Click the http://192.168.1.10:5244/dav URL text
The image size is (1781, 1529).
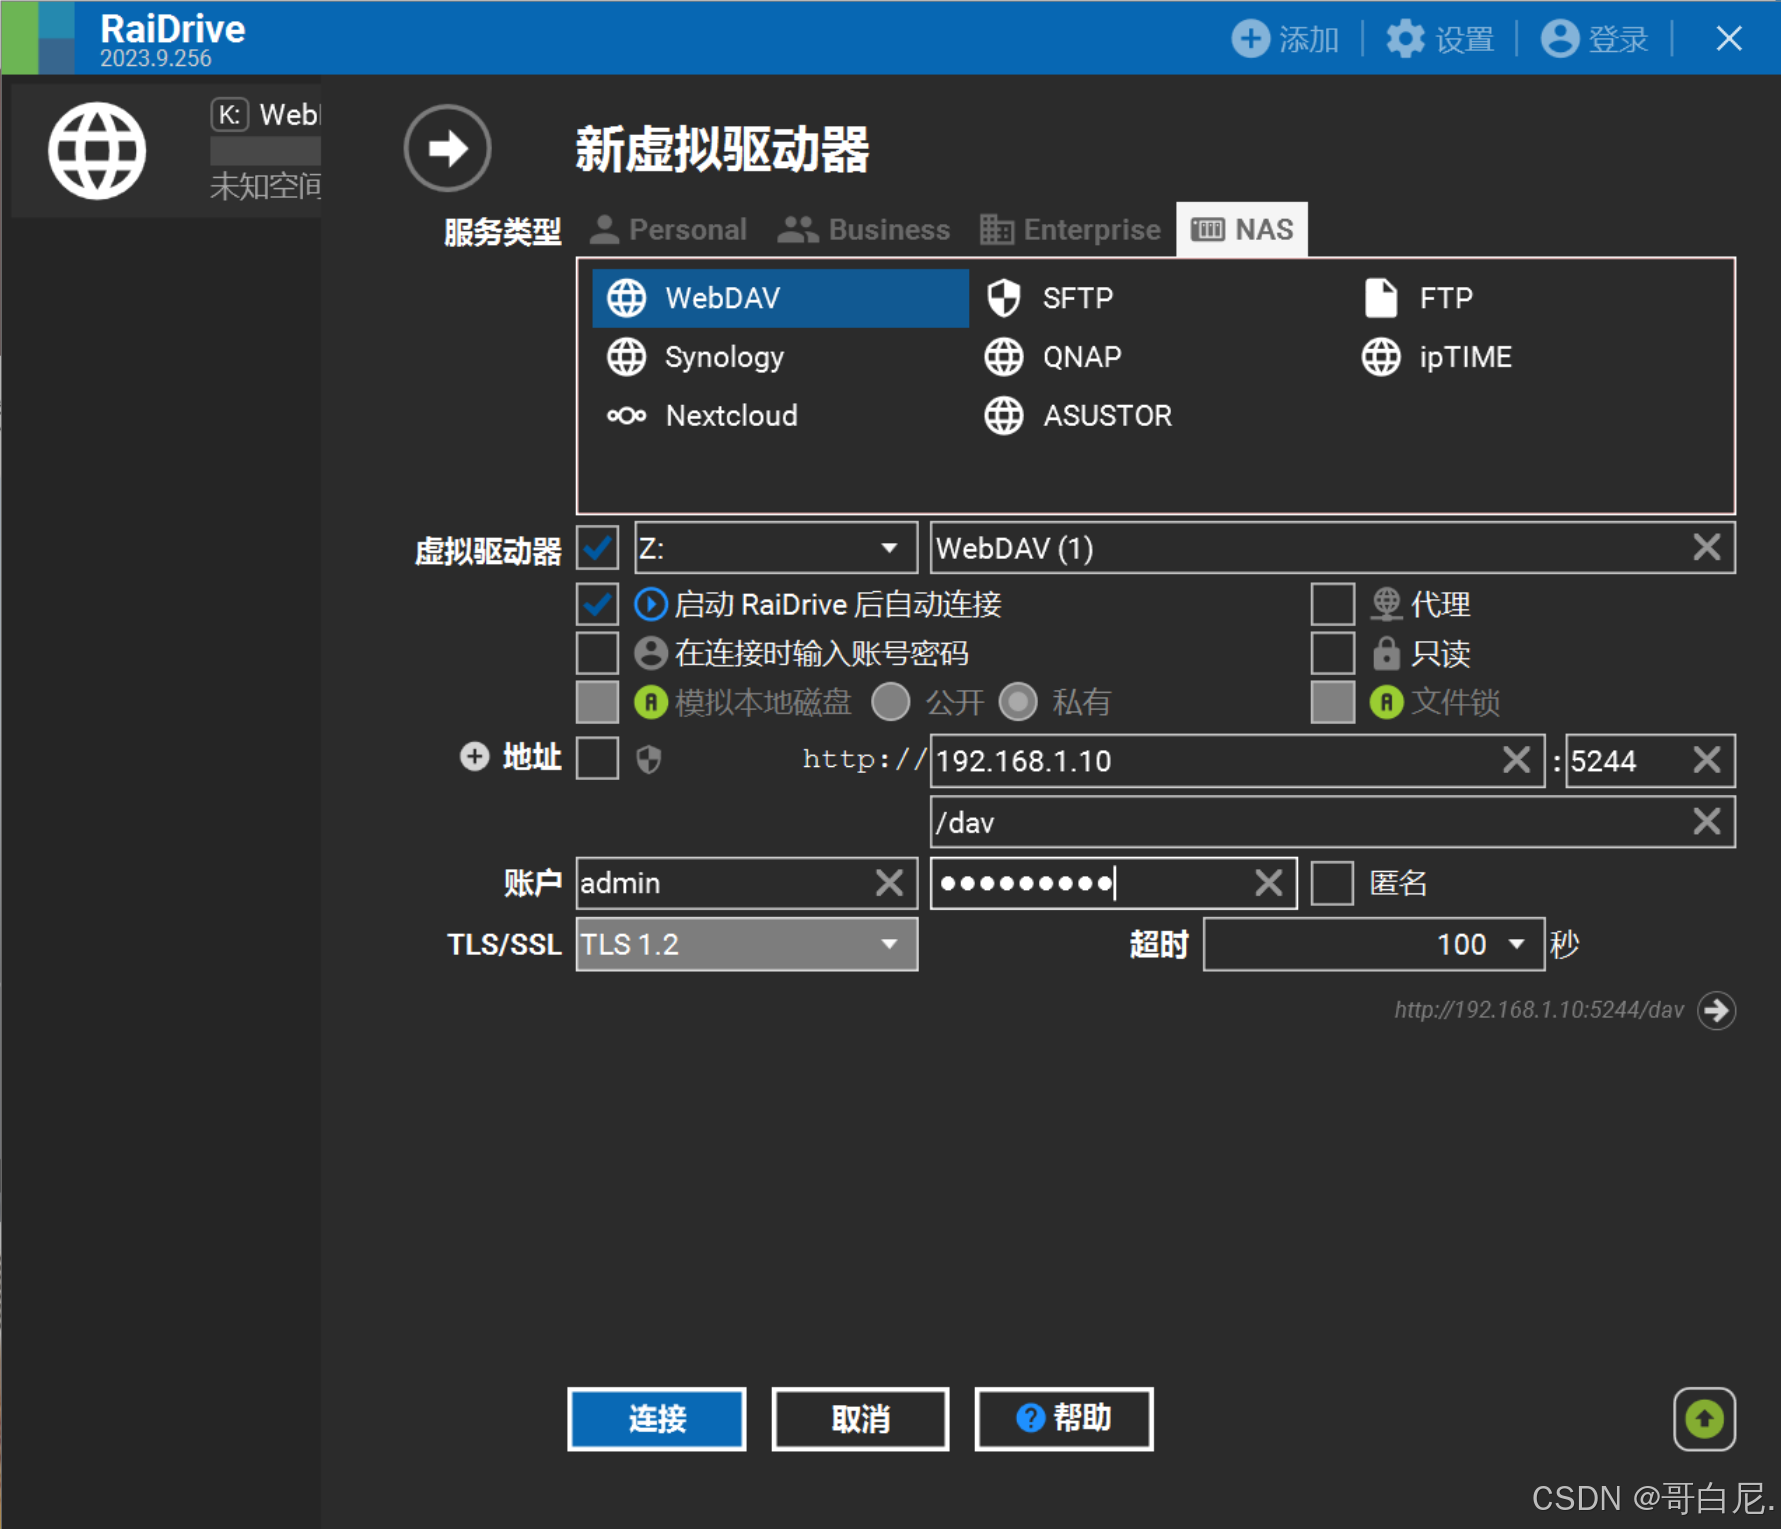tap(1539, 1010)
